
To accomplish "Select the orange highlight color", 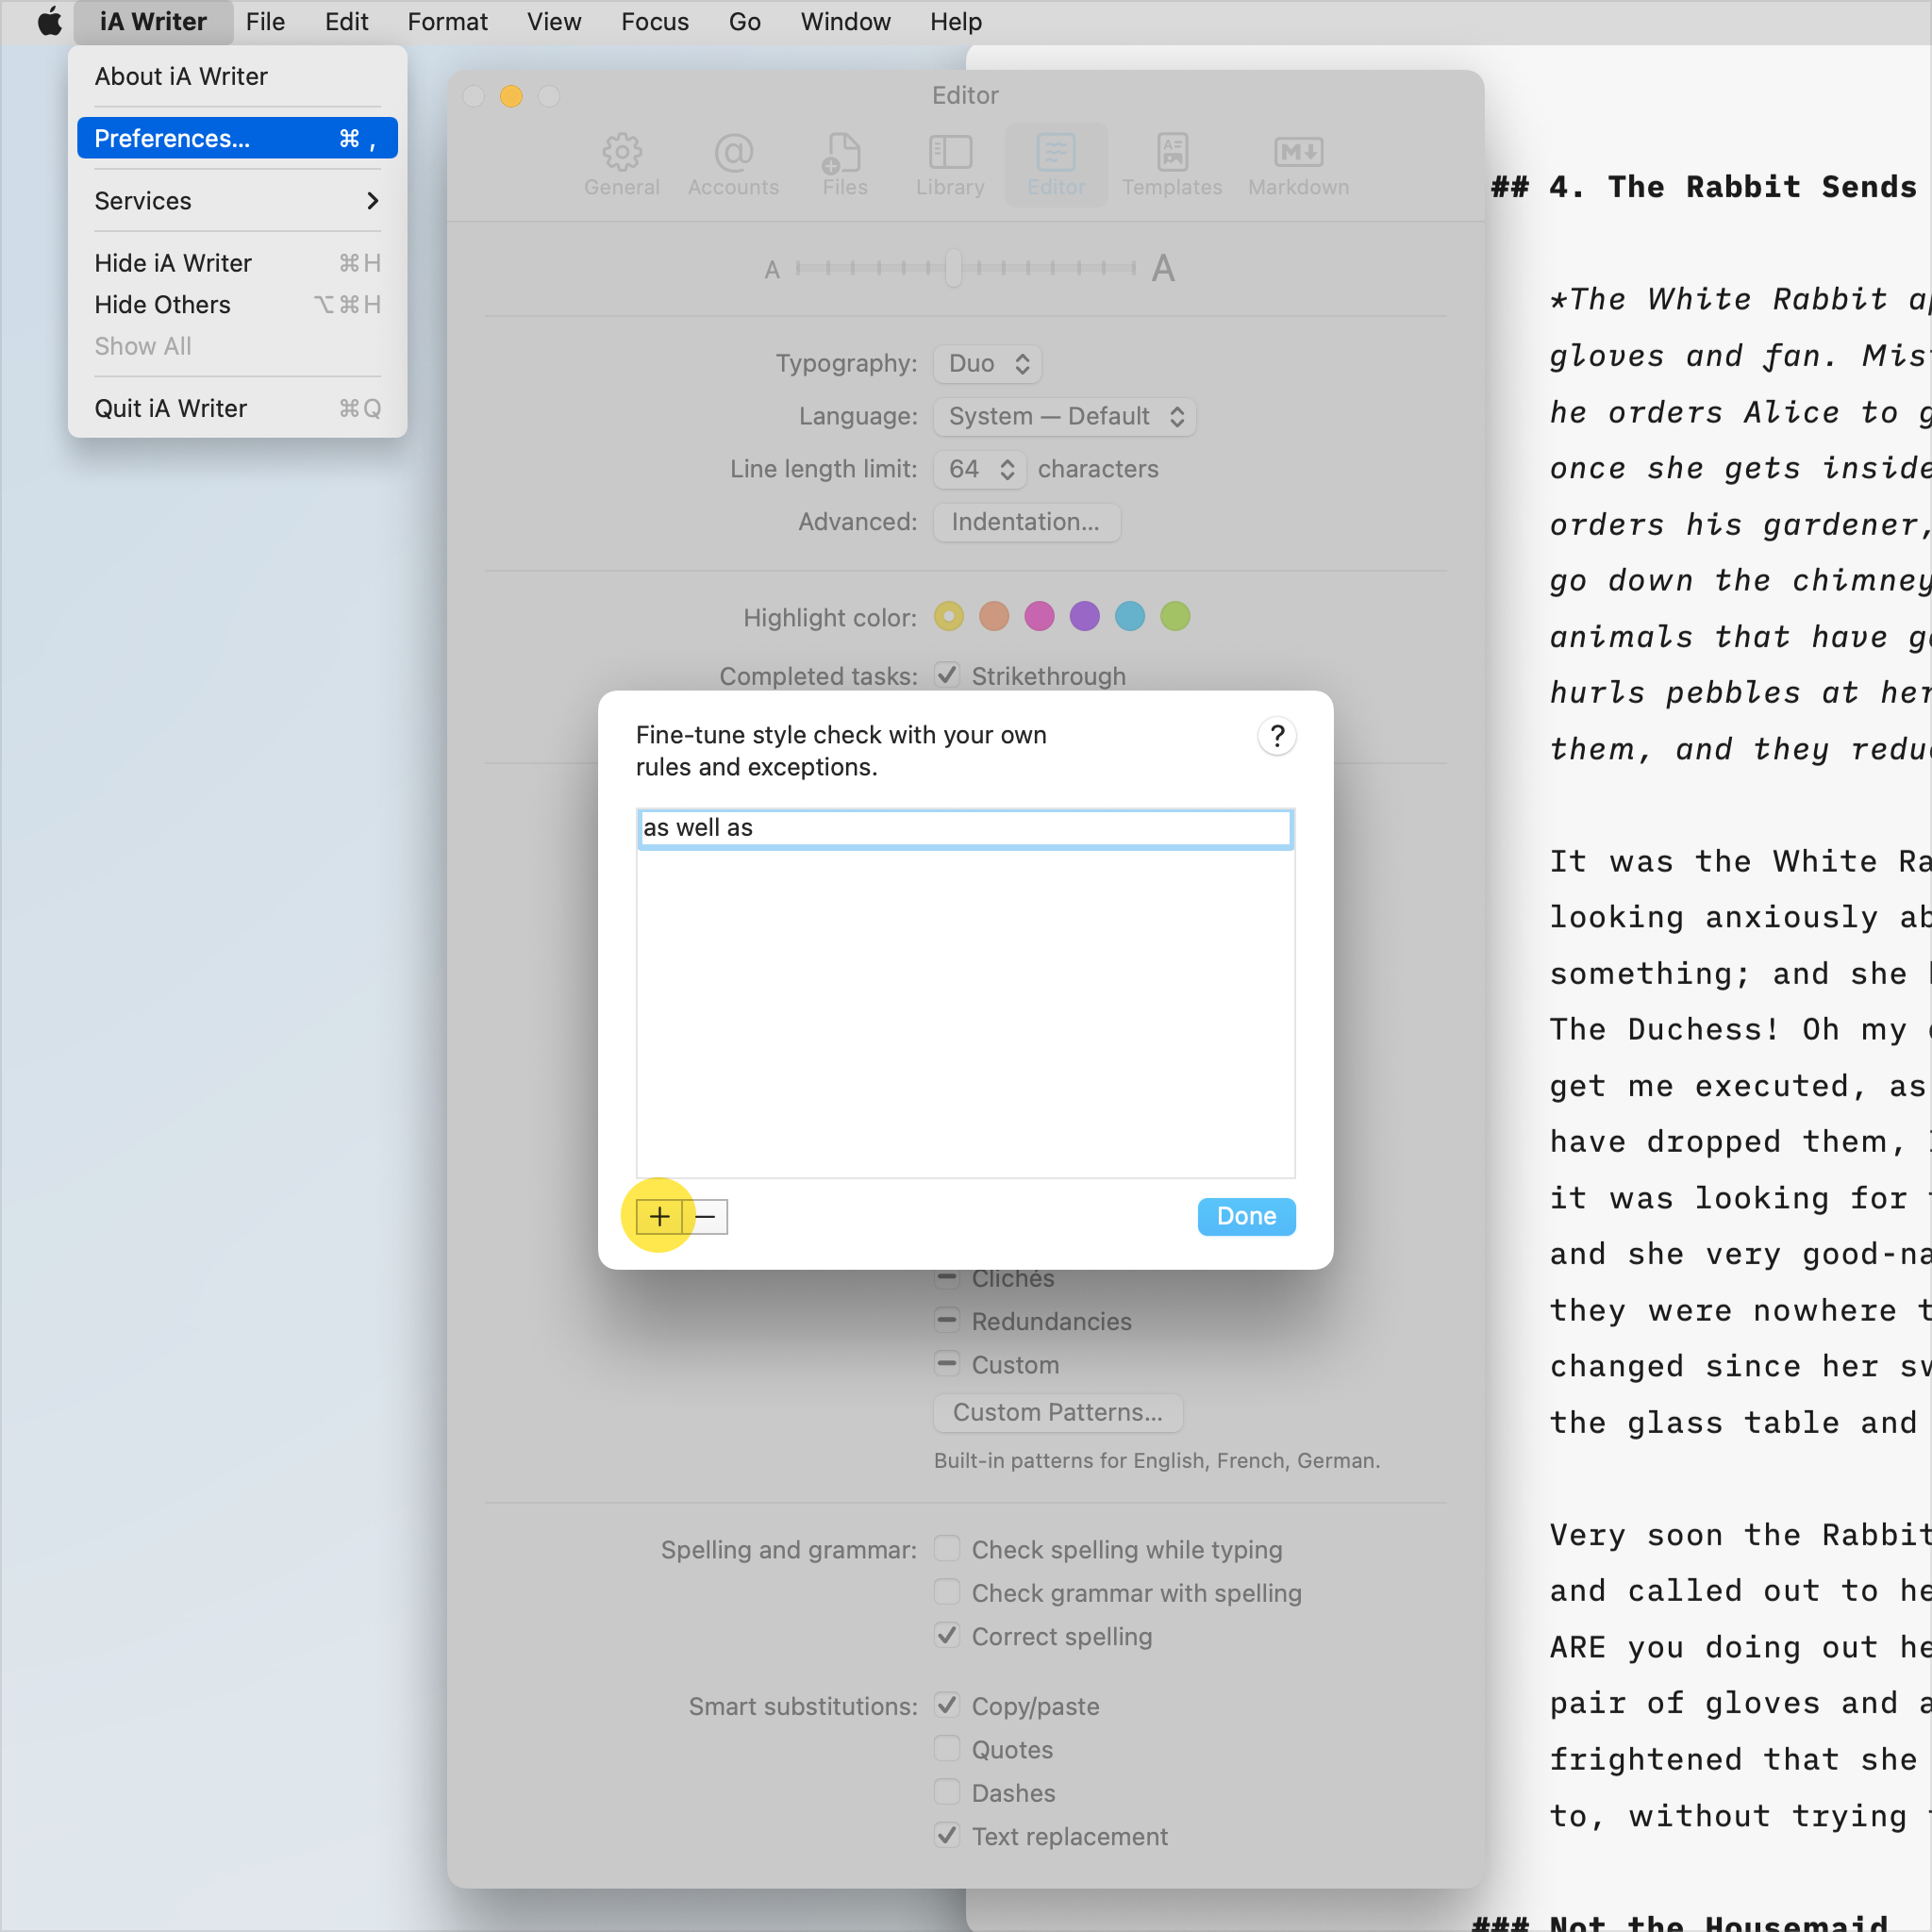I will point(994,616).
